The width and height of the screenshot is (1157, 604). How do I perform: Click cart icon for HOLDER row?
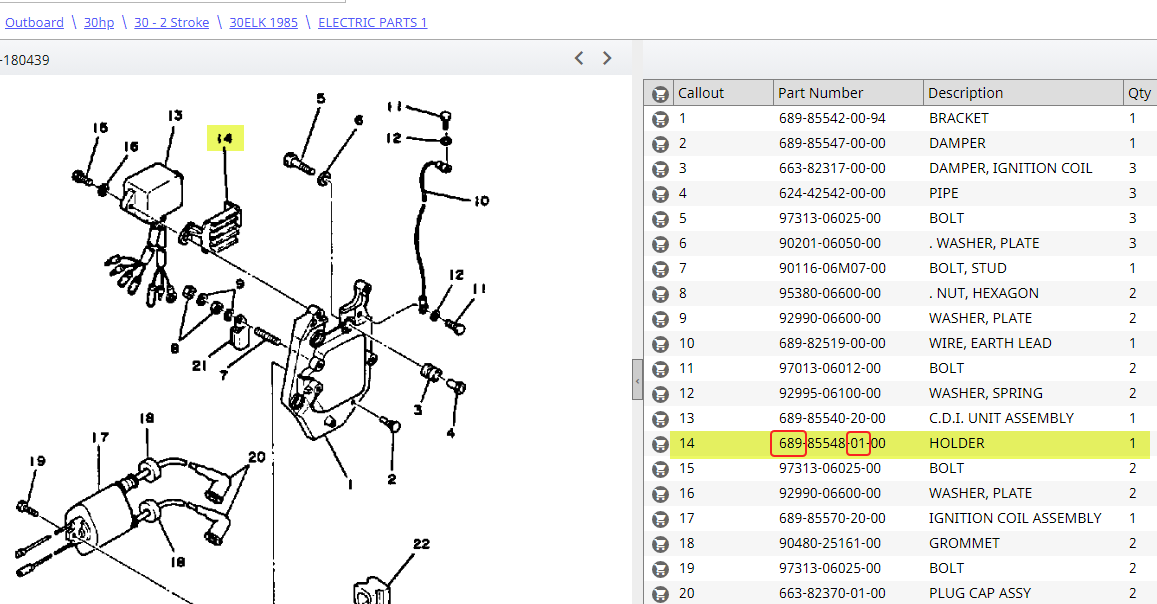click(x=660, y=444)
